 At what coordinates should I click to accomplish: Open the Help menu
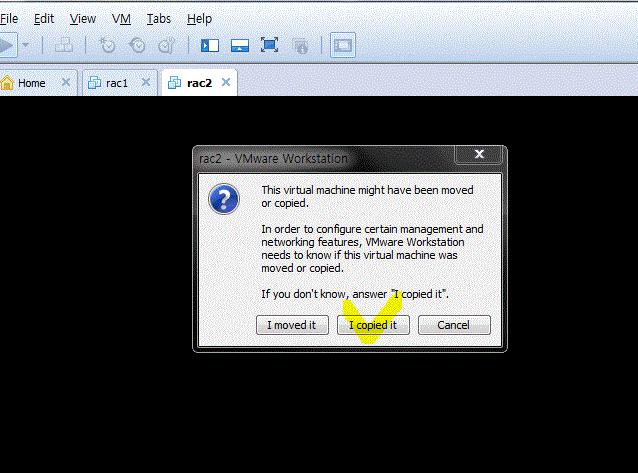tap(199, 19)
